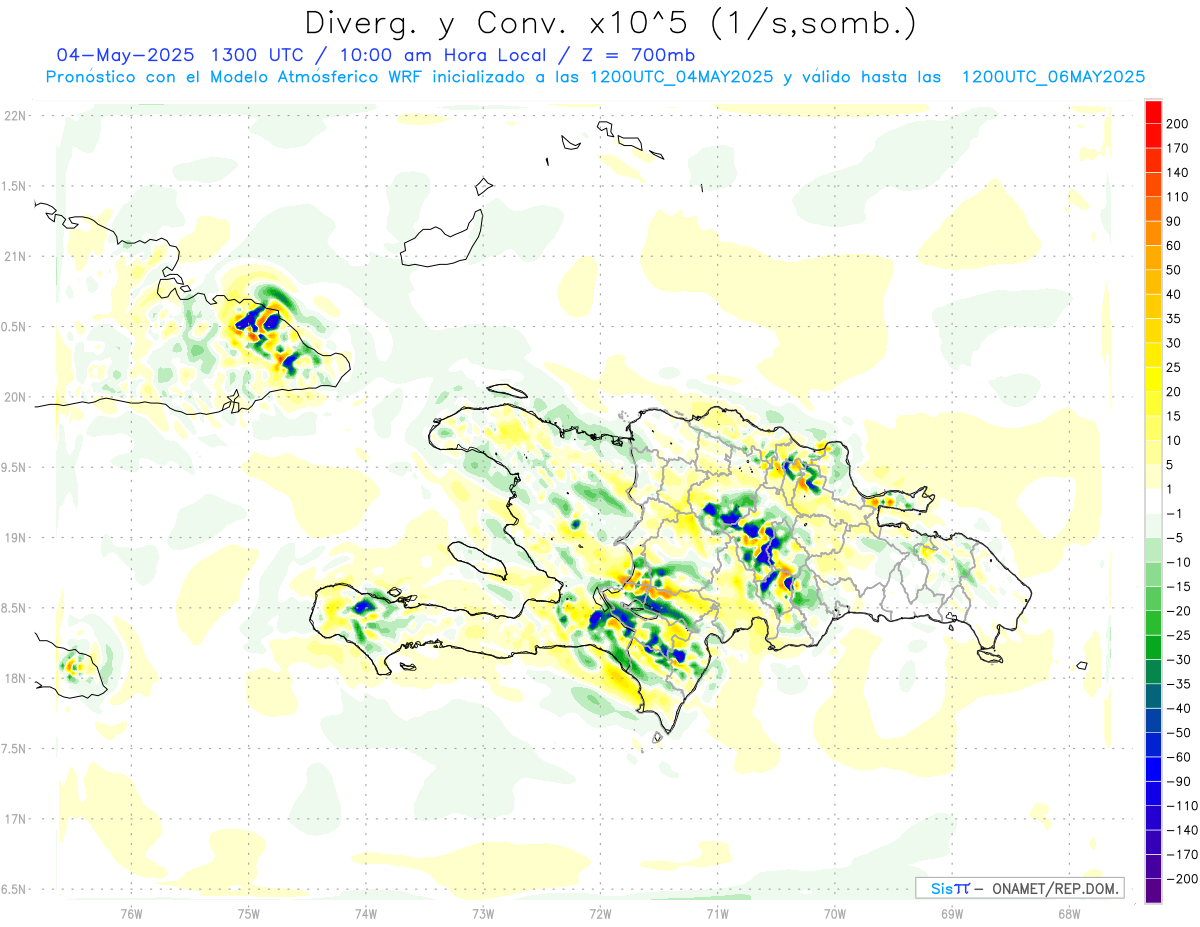The image size is (1200, 927).
Task: Pick the orange swatch between 60 and 90
Action: click(x=1154, y=234)
